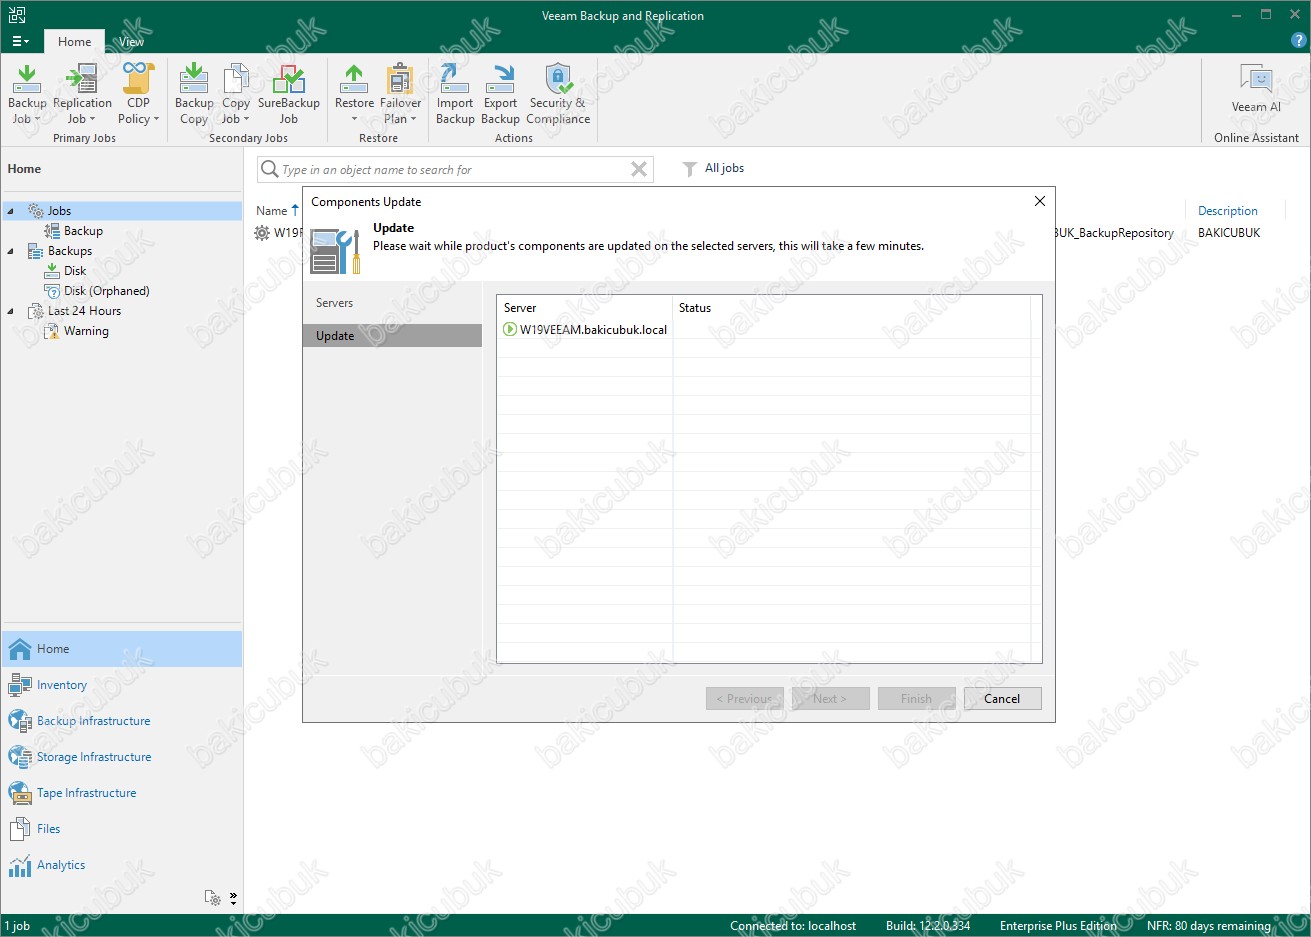The width and height of the screenshot is (1311, 937).
Task: Select Backups in the Home tree
Action: tap(70, 251)
